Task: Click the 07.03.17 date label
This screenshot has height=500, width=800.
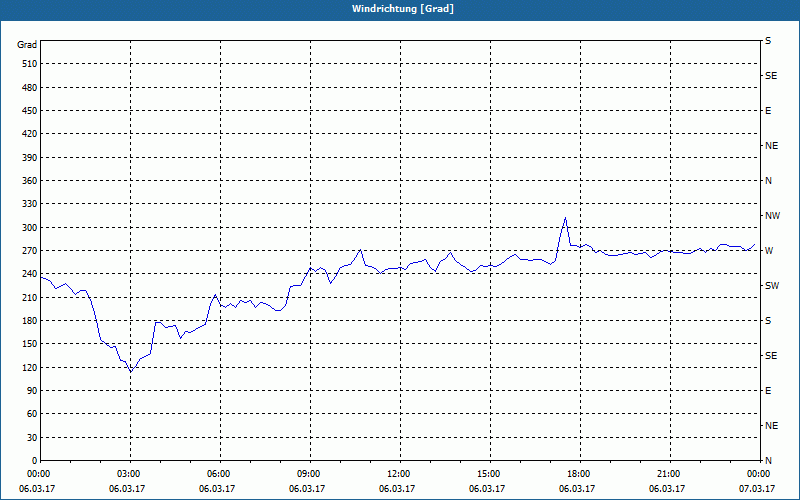Action: (x=757, y=488)
